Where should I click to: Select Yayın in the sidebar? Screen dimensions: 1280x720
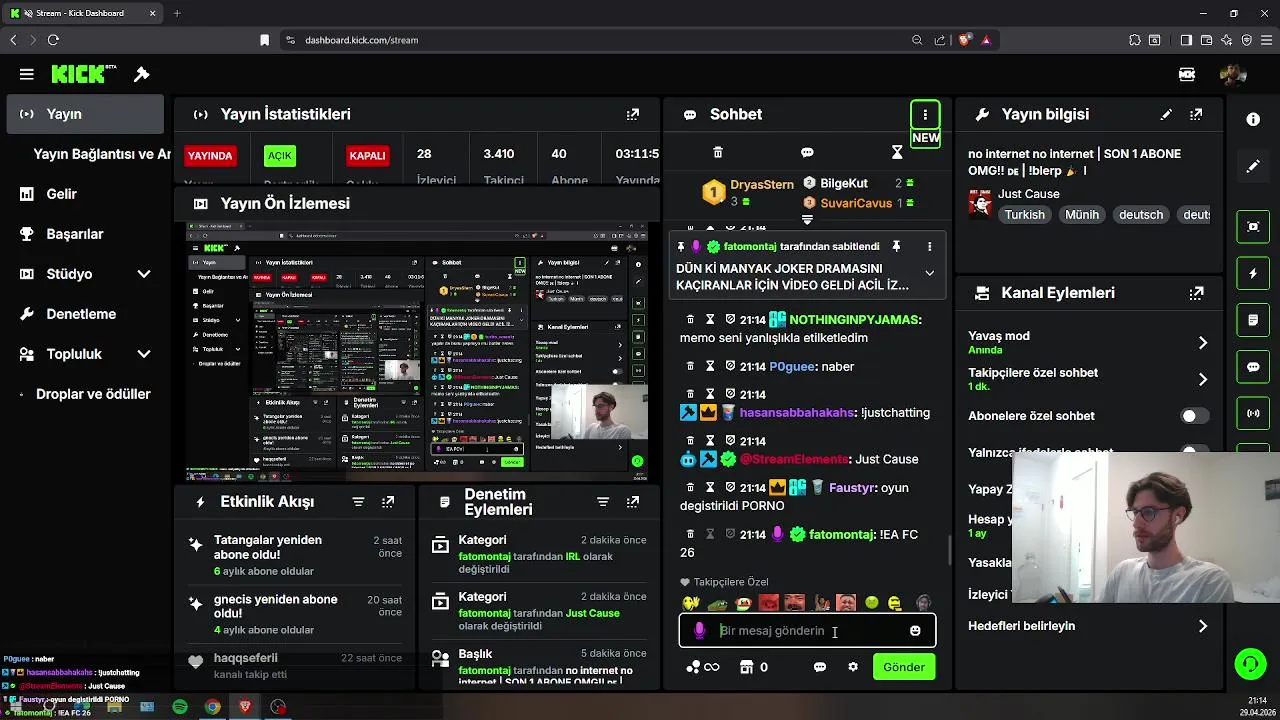pyautogui.click(x=85, y=114)
